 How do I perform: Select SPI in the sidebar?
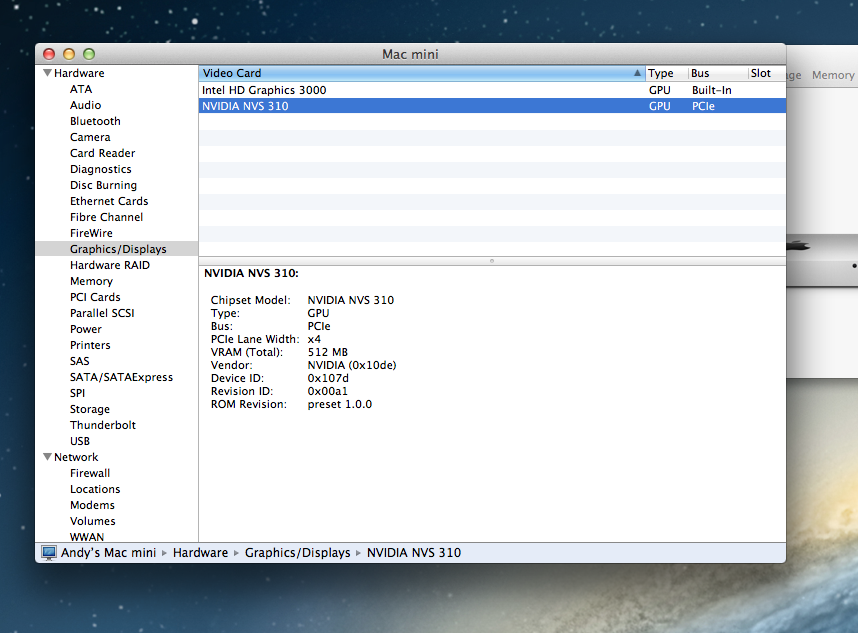pos(78,393)
